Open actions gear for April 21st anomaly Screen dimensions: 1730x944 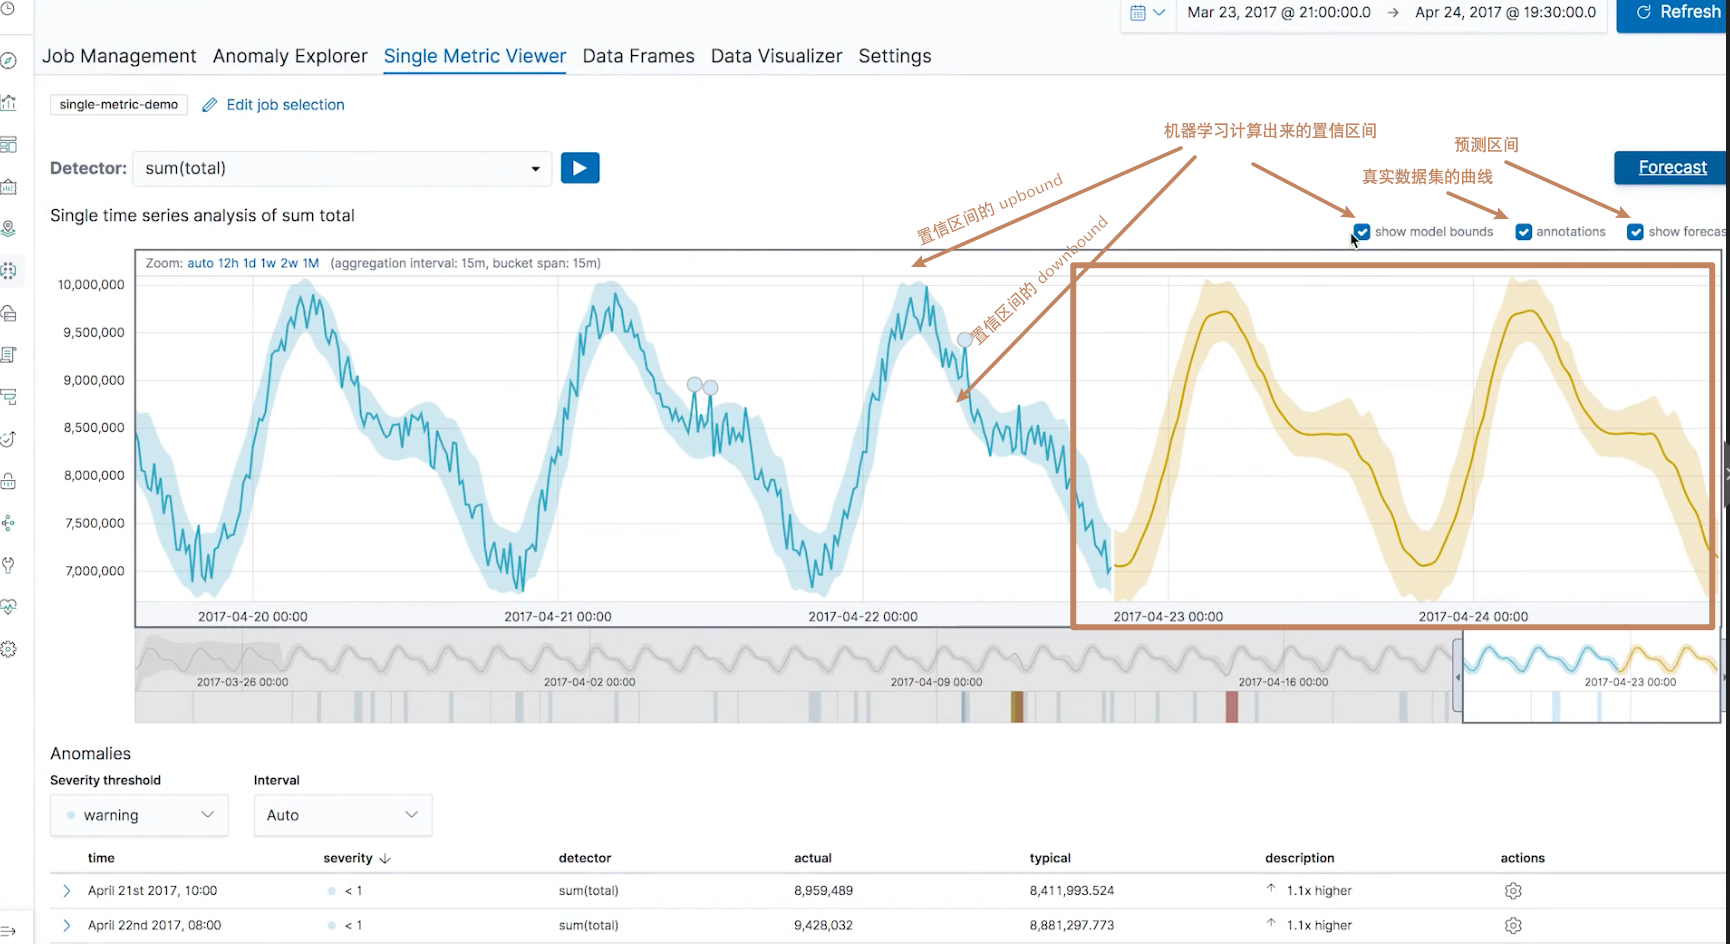(x=1513, y=891)
